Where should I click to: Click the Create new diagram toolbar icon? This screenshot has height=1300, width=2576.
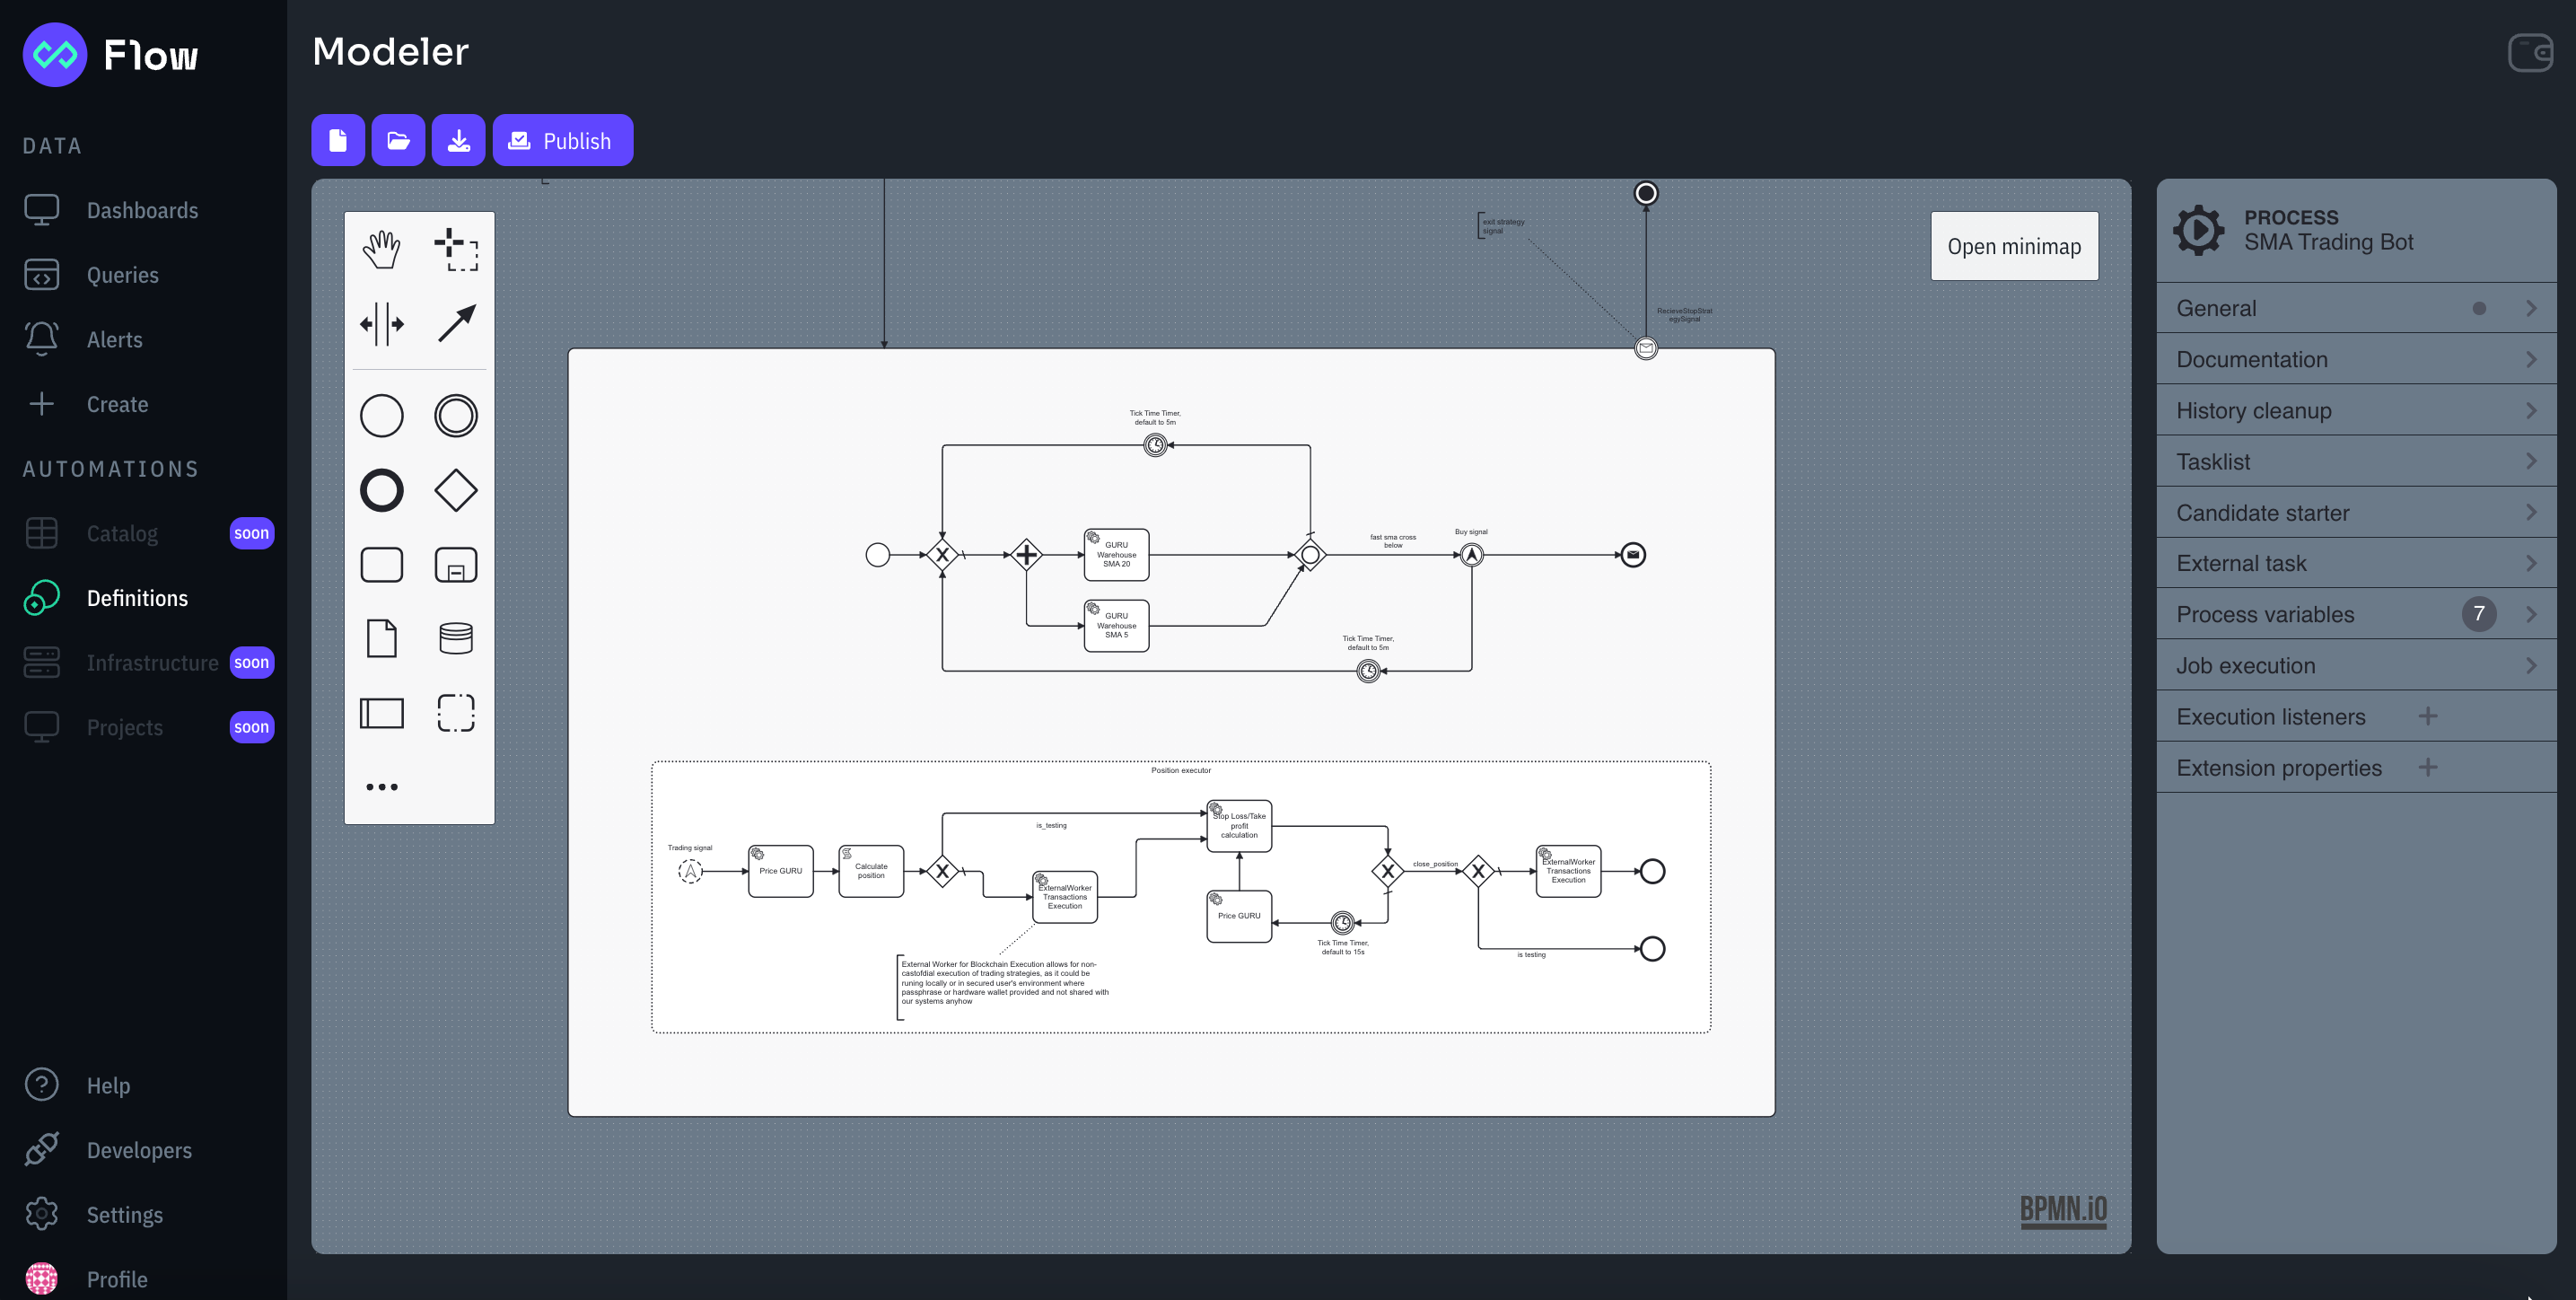[337, 140]
